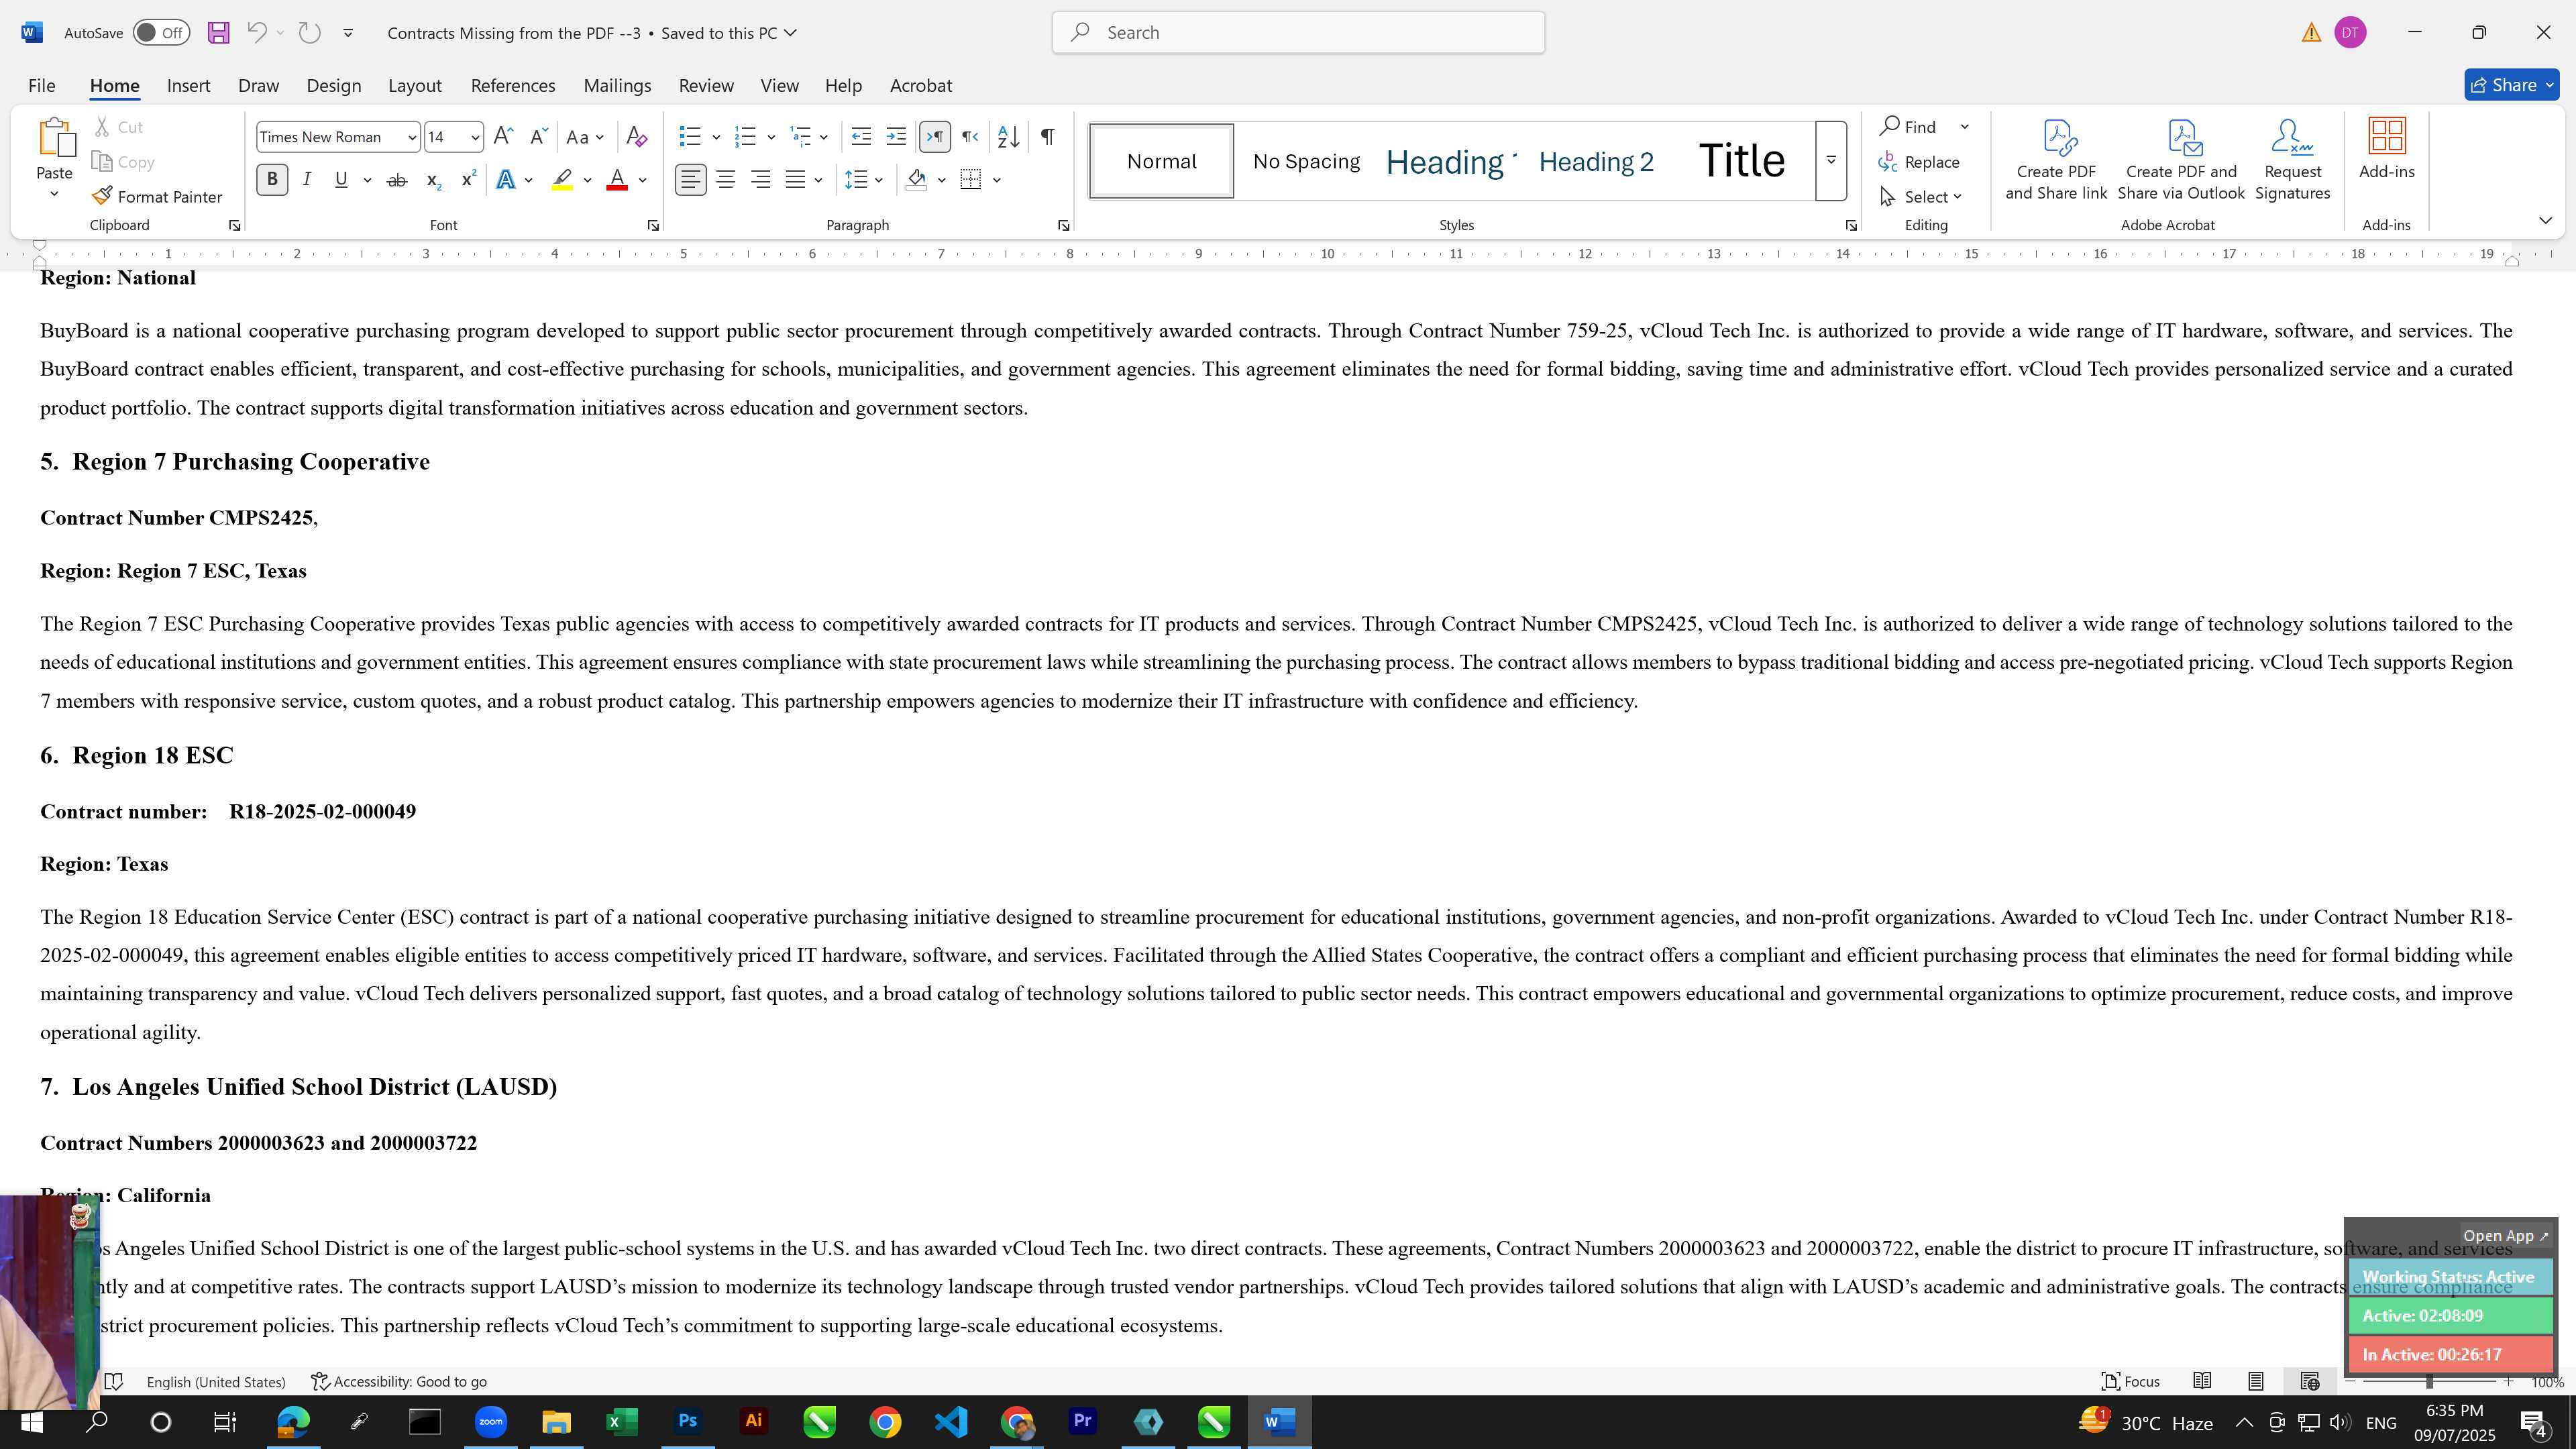Click Replace in Editing group

click(x=1919, y=162)
